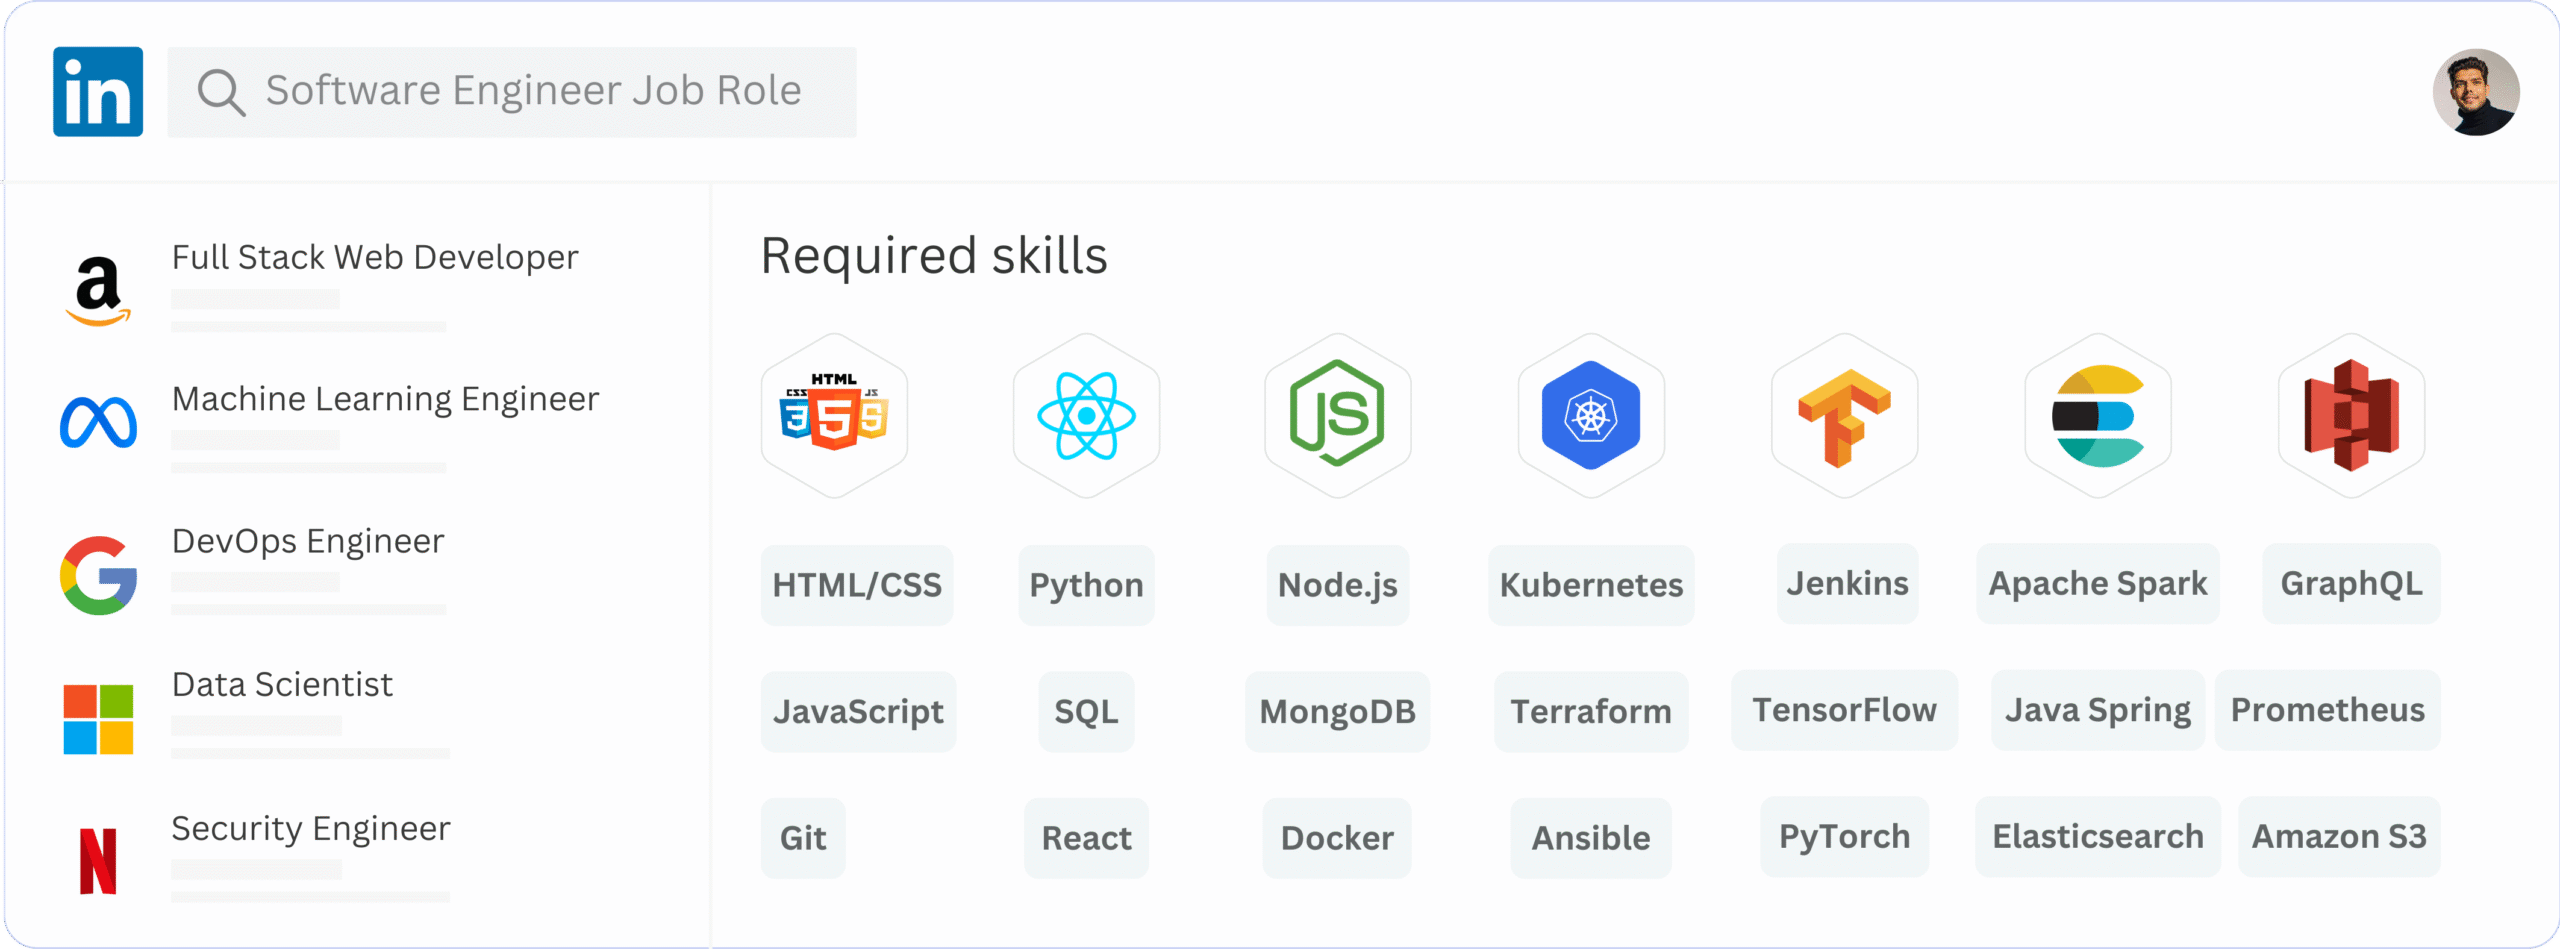This screenshot has width=2560, height=949.
Task: Select the Elasticsearch skill tag
Action: pyautogui.click(x=2098, y=836)
